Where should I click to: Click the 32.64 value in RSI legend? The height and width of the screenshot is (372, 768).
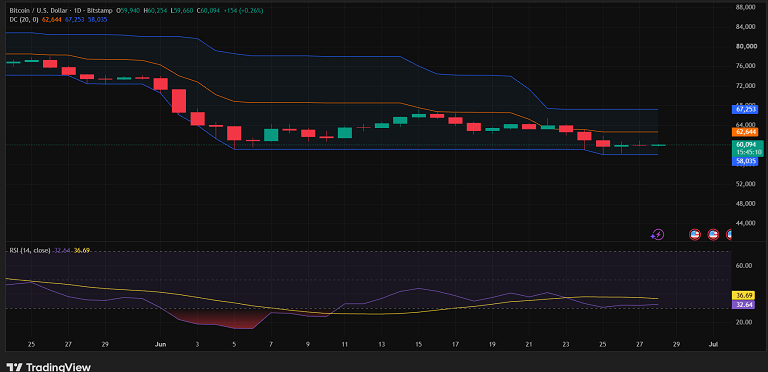pos(62,250)
